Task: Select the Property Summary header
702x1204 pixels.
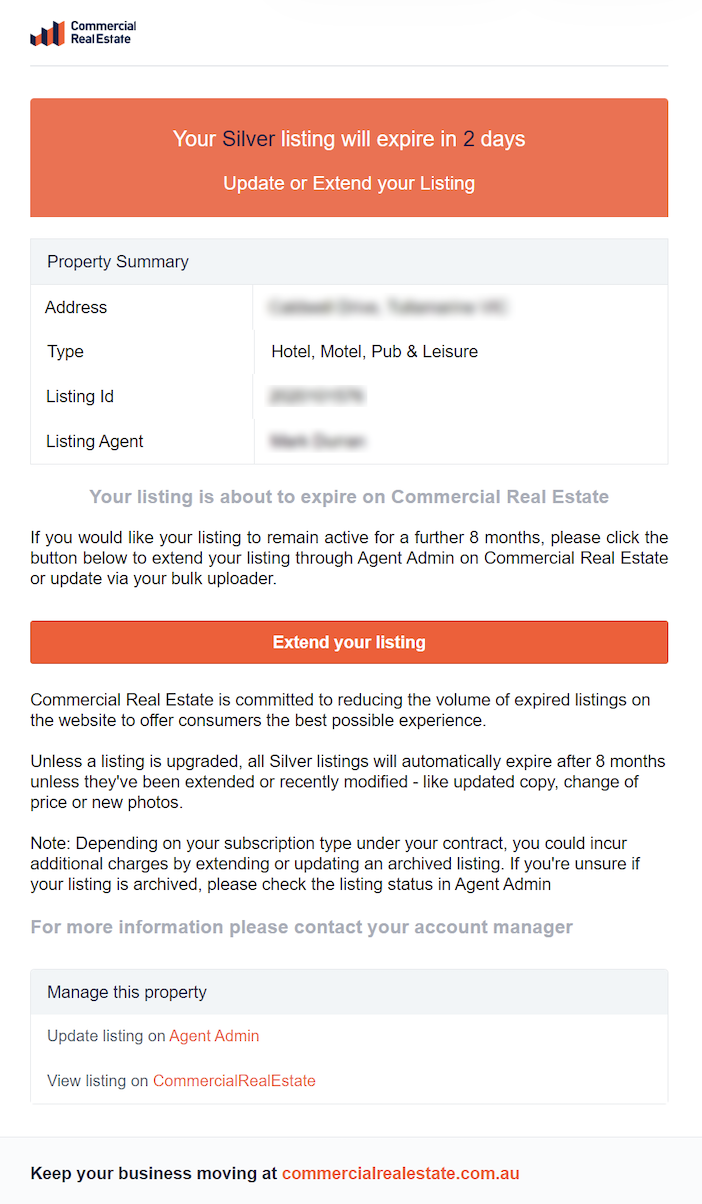Action: pyautogui.click(x=118, y=262)
